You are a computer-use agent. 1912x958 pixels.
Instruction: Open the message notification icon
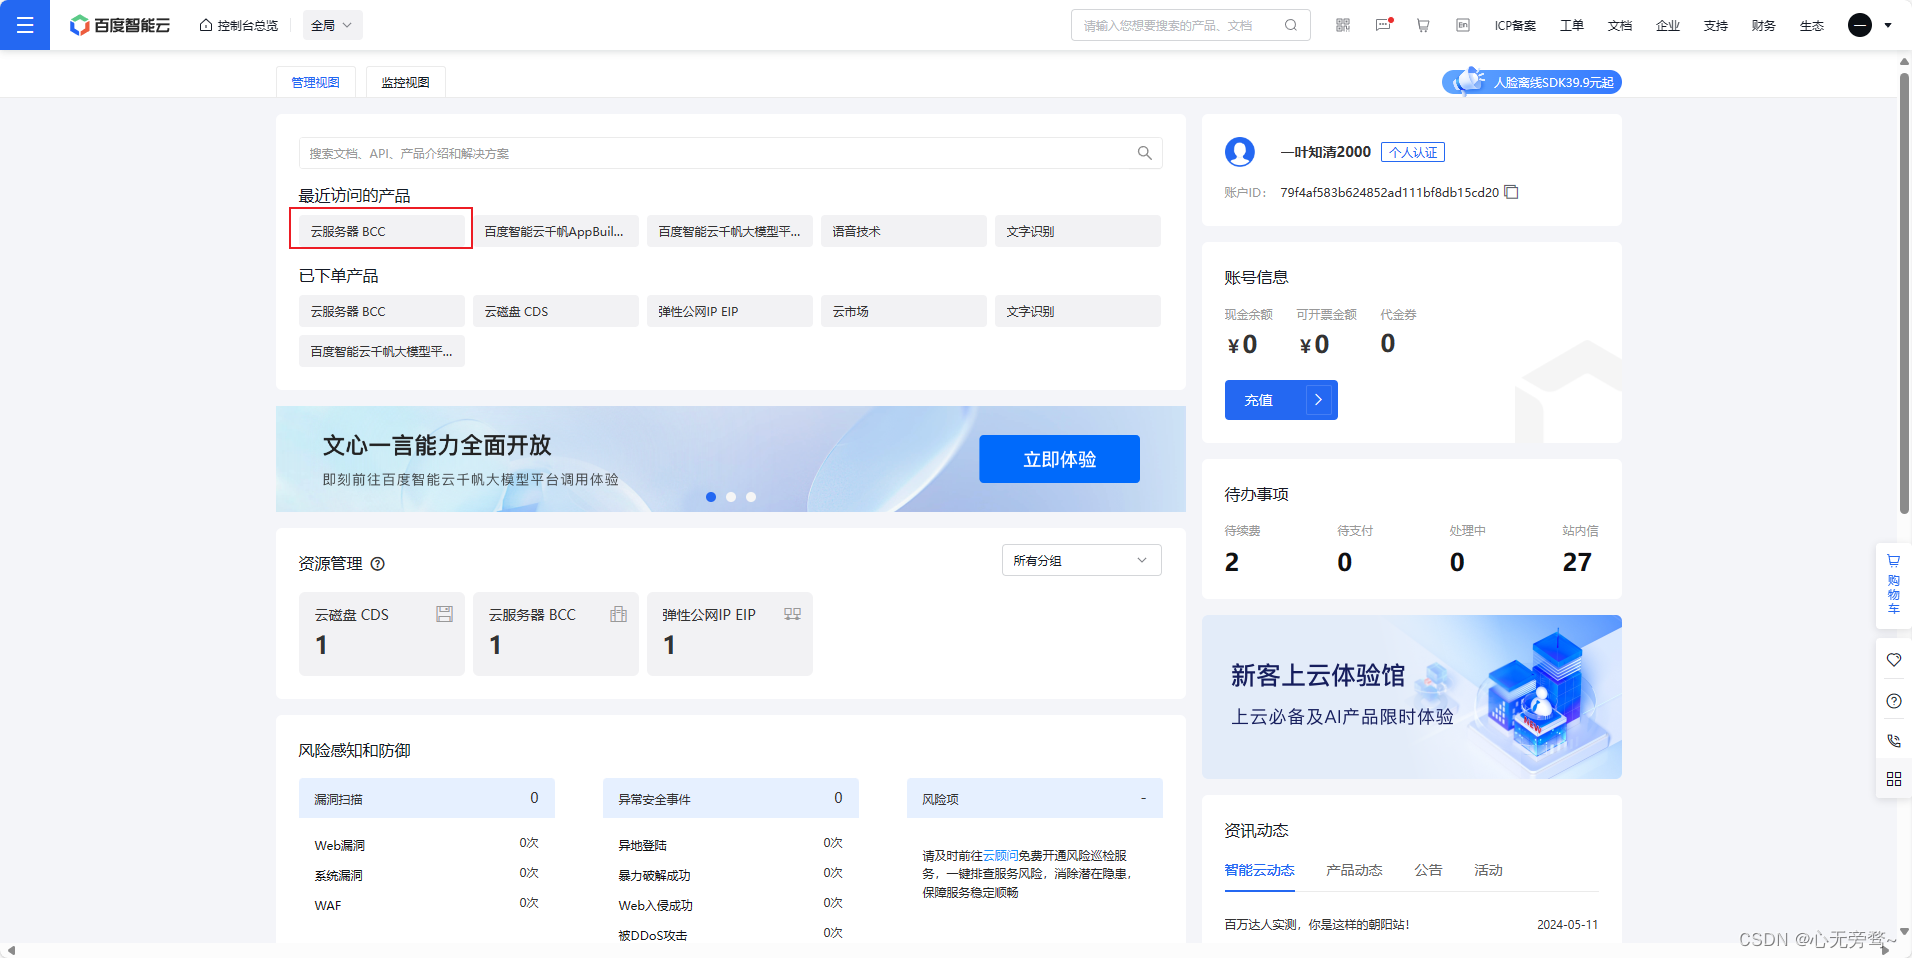pos(1383,25)
